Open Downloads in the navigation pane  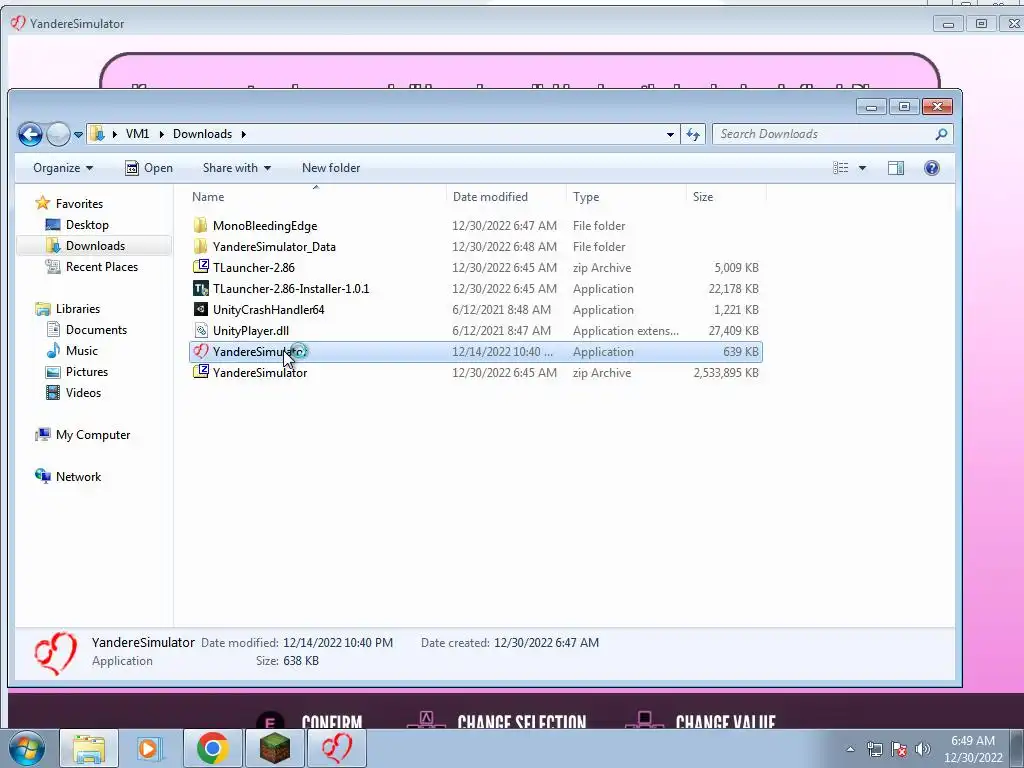click(x=95, y=246)
